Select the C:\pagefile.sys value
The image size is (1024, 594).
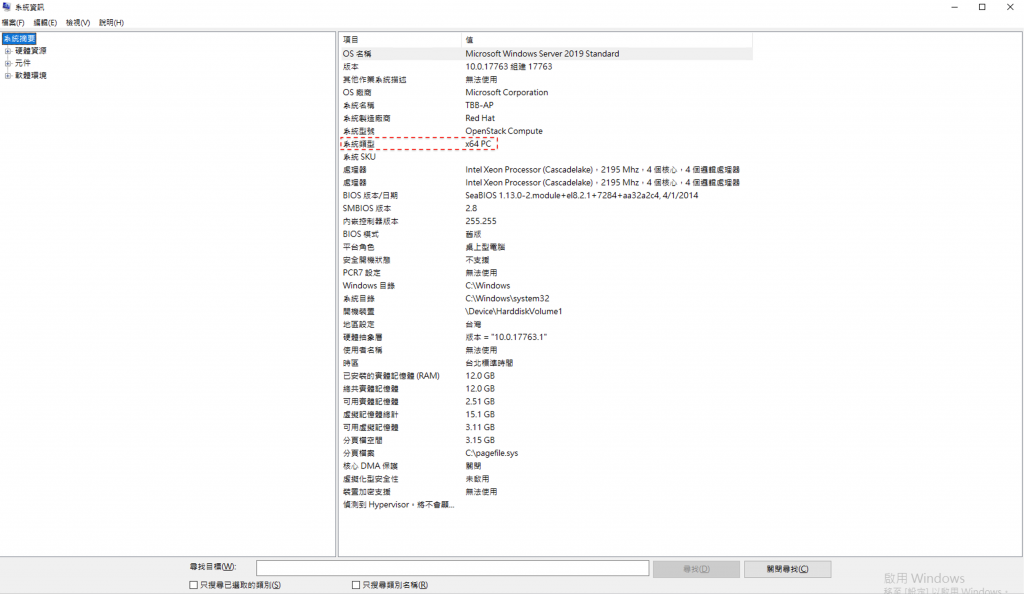pyautogui.click(x=492, y=453)
